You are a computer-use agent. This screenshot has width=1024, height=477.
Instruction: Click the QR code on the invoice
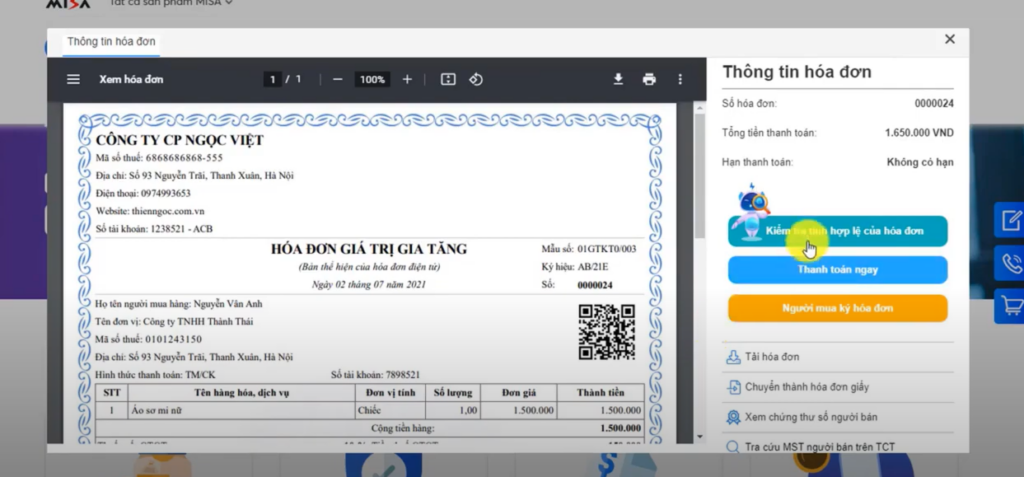click(x=607, y=332)
